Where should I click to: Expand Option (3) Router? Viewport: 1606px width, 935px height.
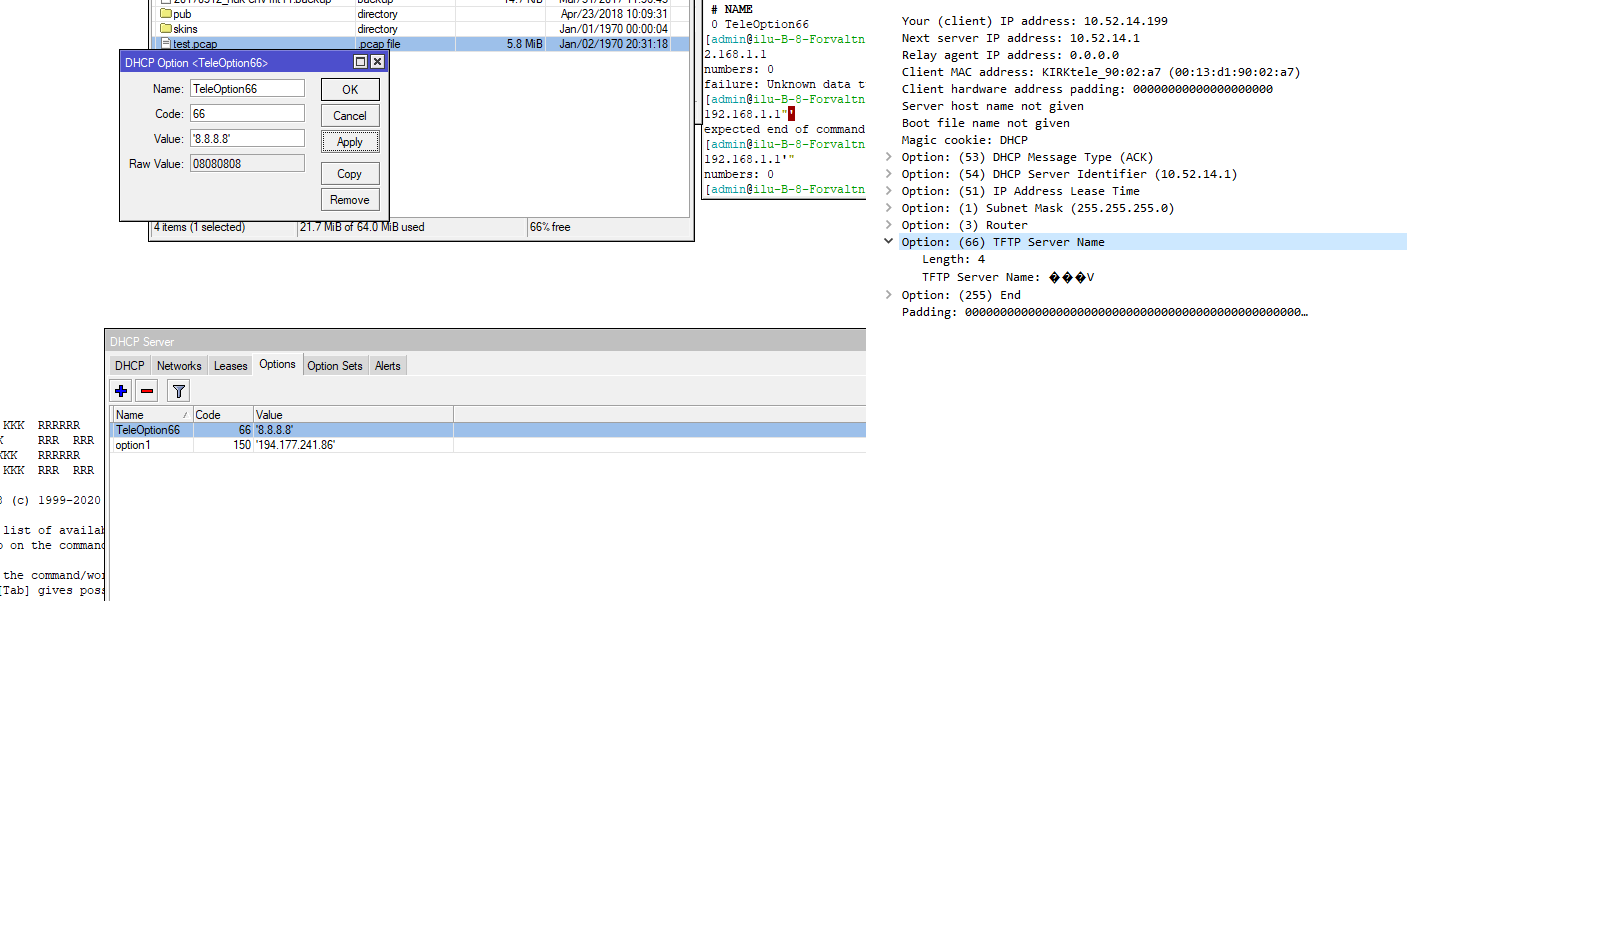tap(888, 225)
